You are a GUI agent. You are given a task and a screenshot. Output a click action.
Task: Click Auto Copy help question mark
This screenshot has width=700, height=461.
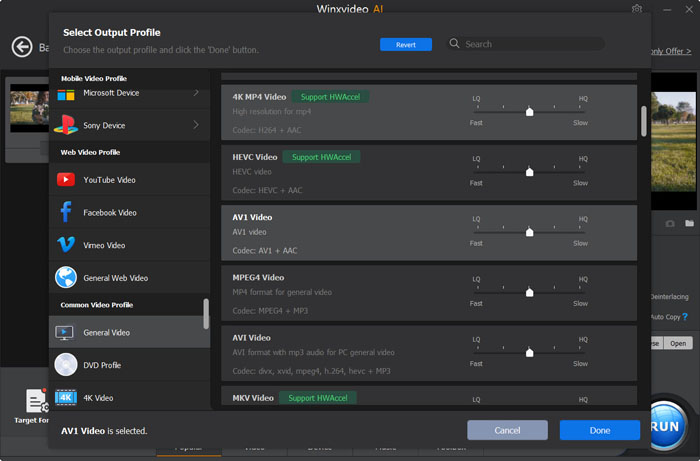(685, 316)
